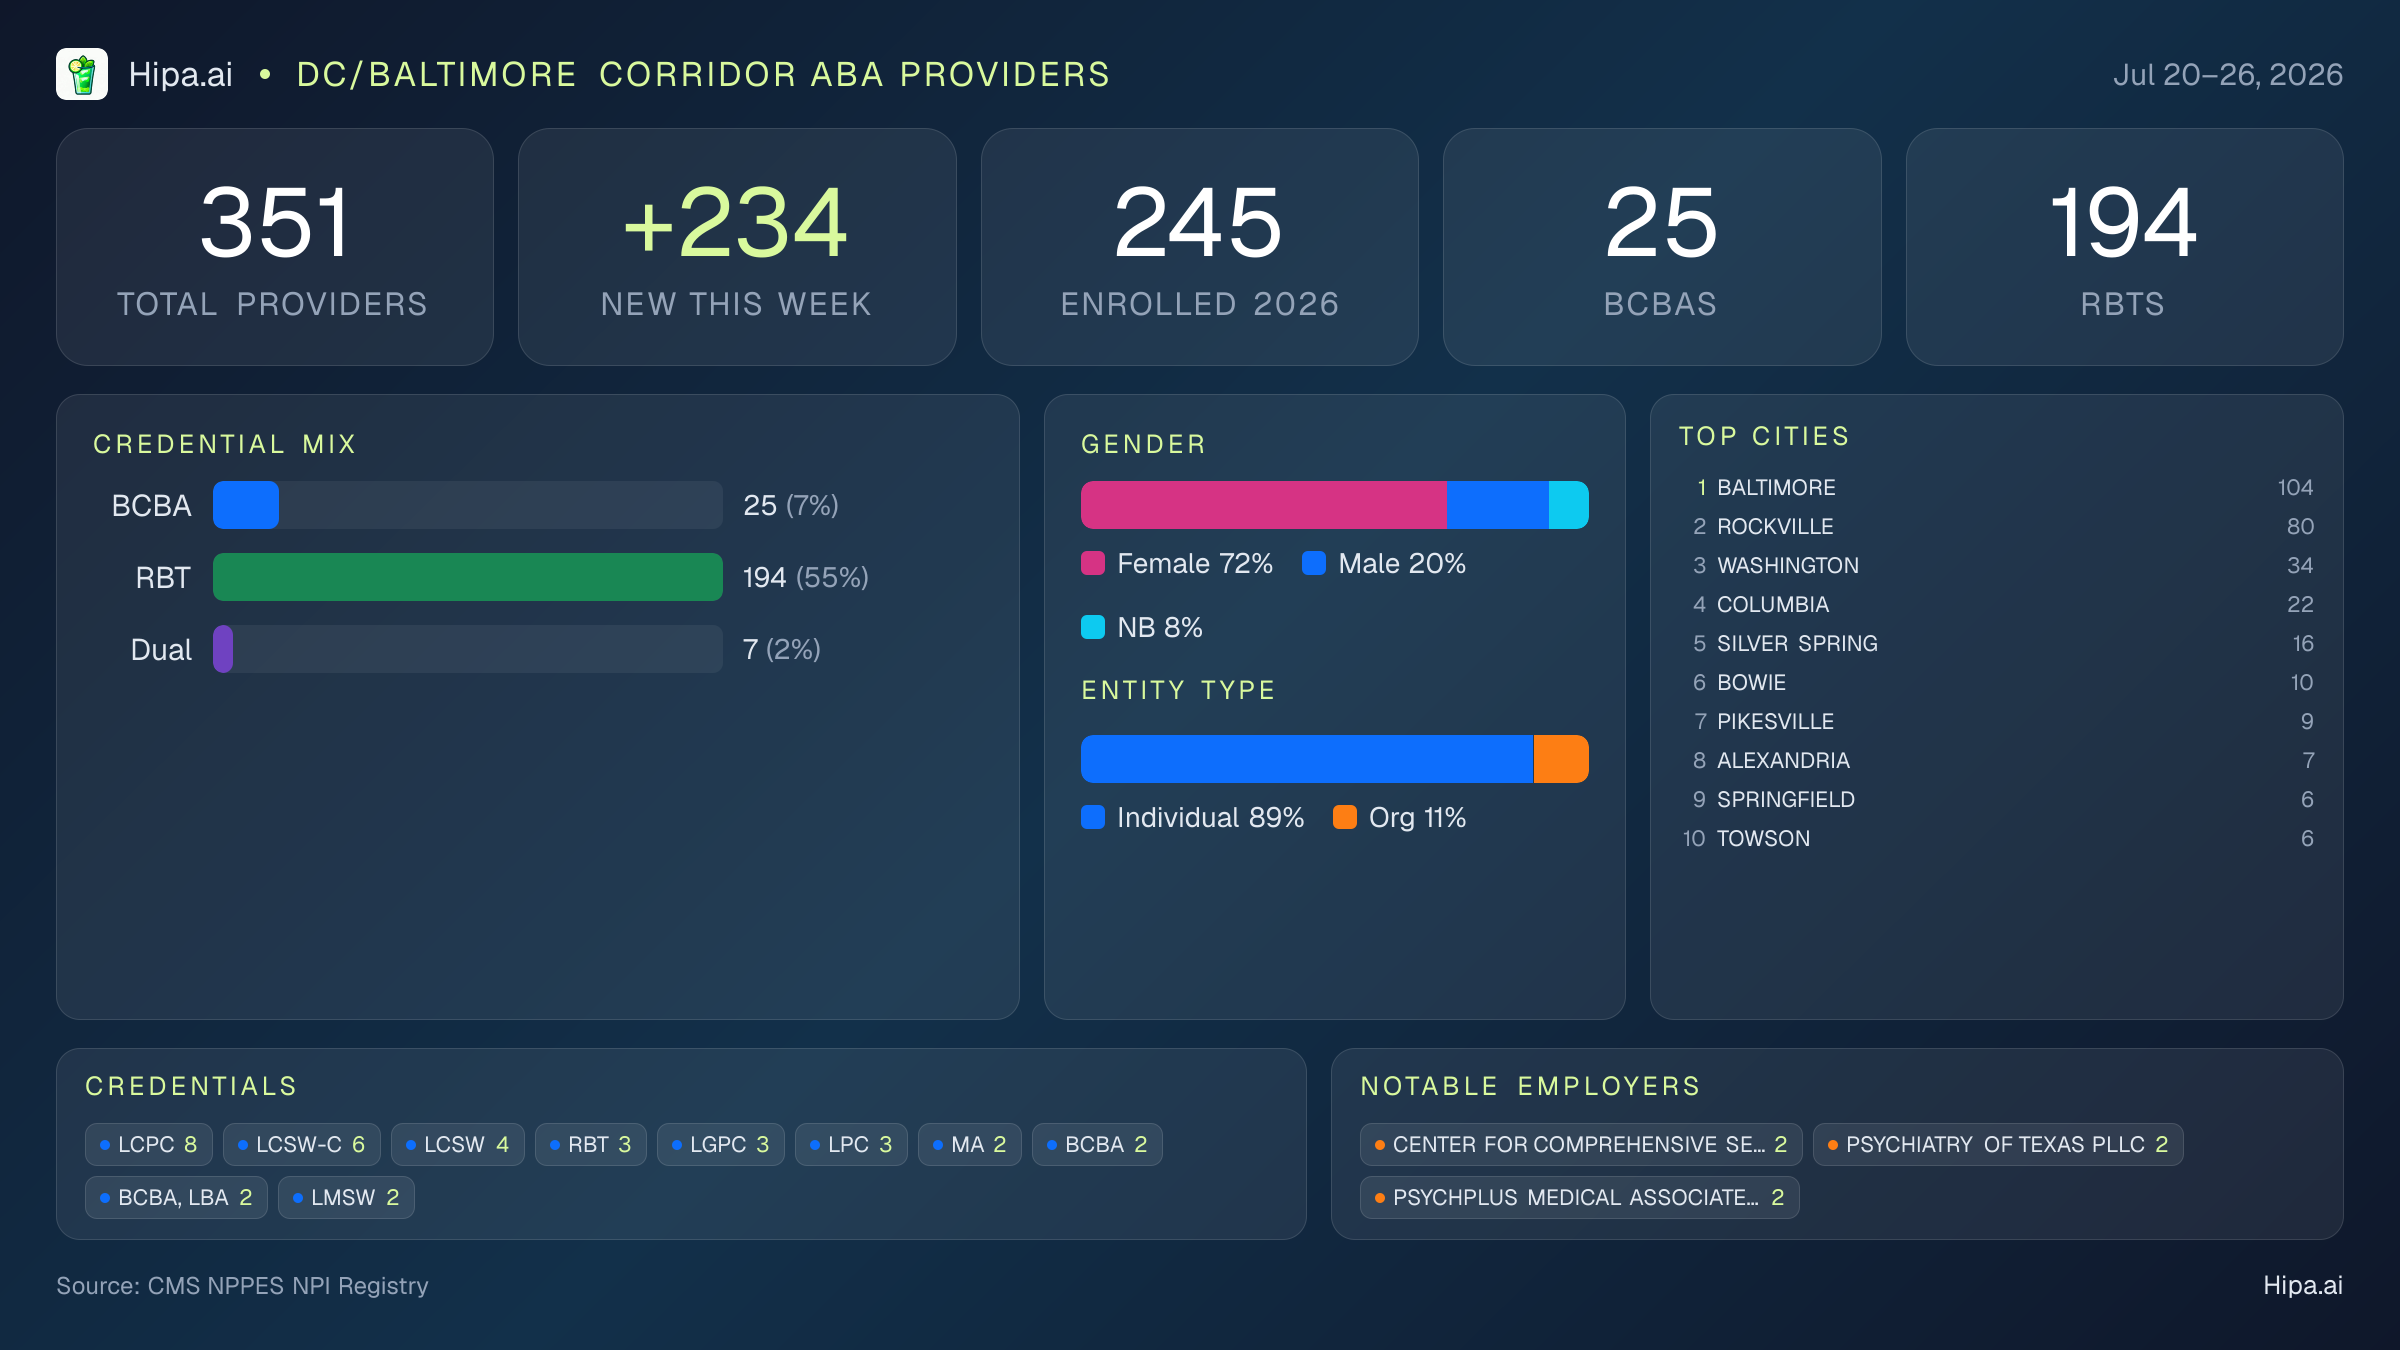This screenshot has height=1350, width=2400.
Task: Open the 25 BCBAs stat card
Action: 1662,247
